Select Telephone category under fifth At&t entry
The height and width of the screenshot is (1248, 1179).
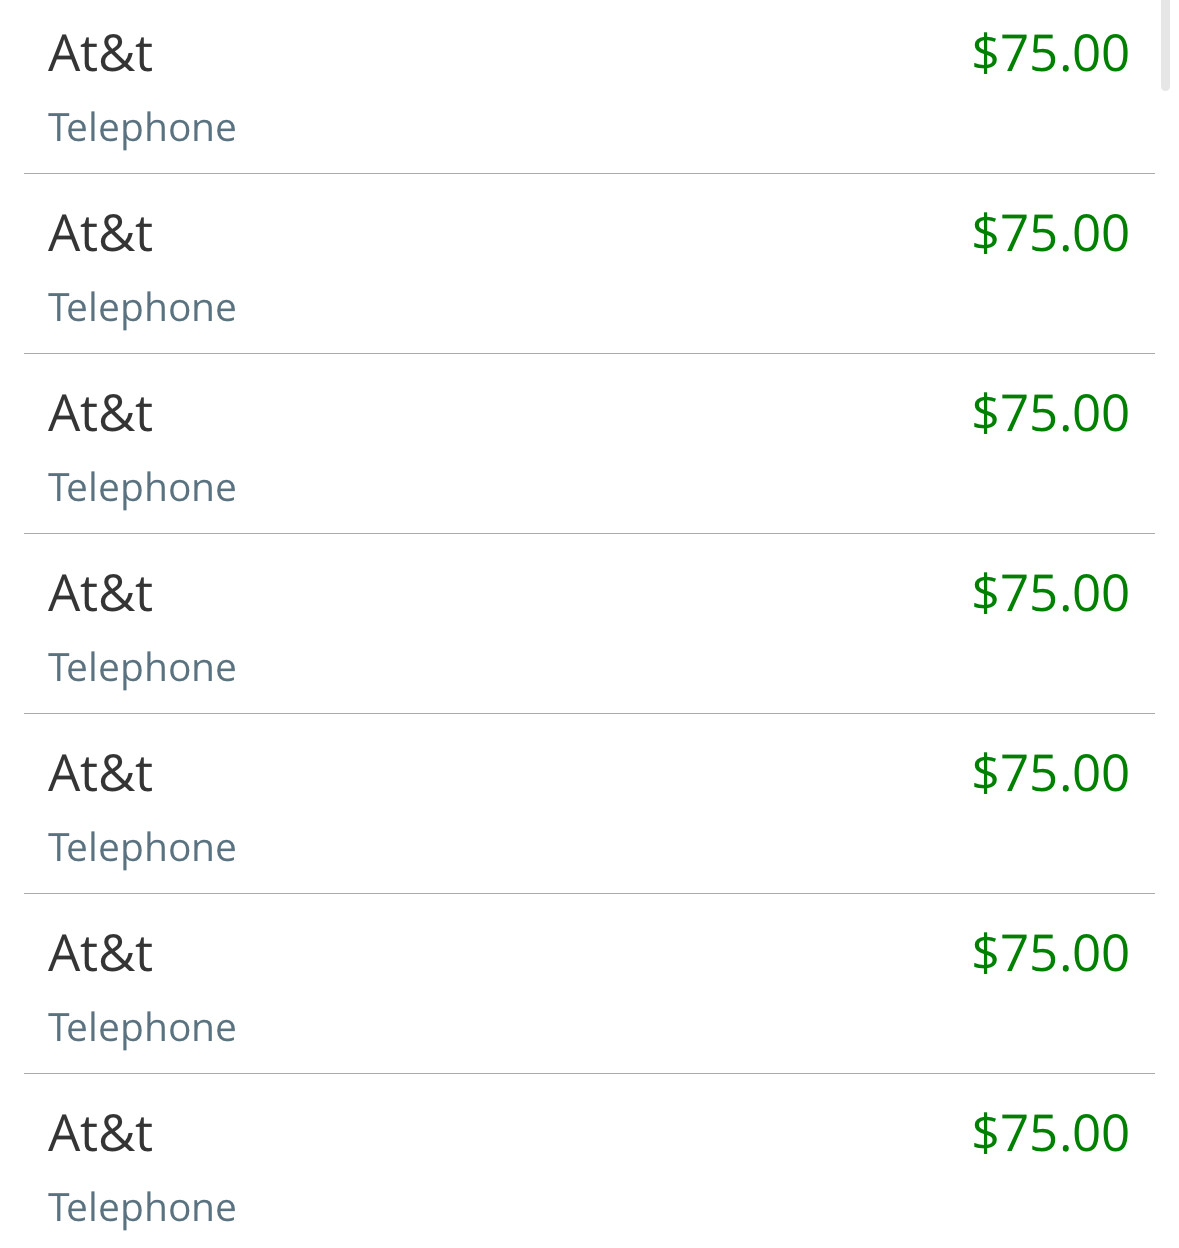(x=142, y=848)
